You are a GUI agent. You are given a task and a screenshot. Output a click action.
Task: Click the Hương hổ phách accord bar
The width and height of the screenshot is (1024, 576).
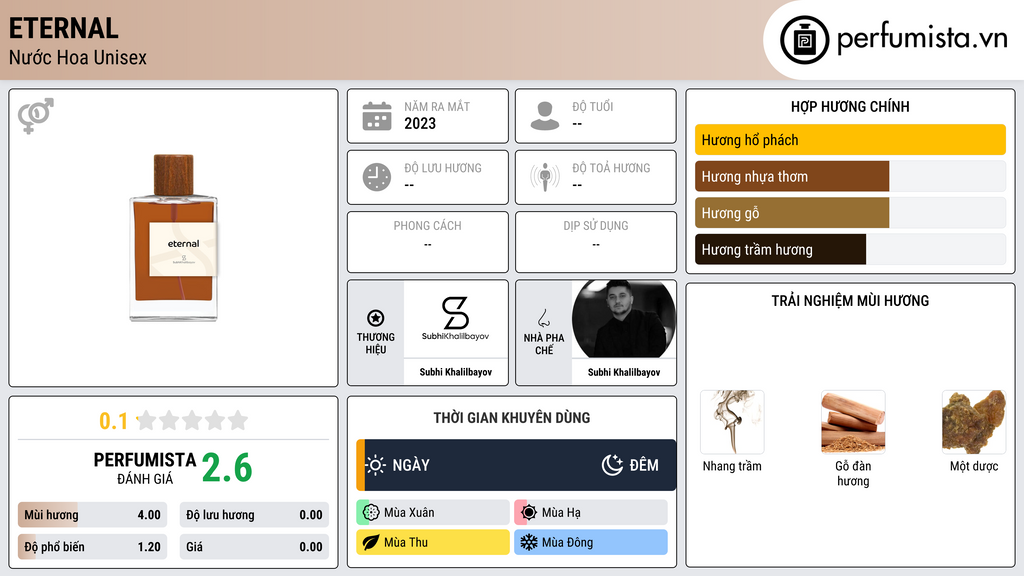tap(850, 140)
